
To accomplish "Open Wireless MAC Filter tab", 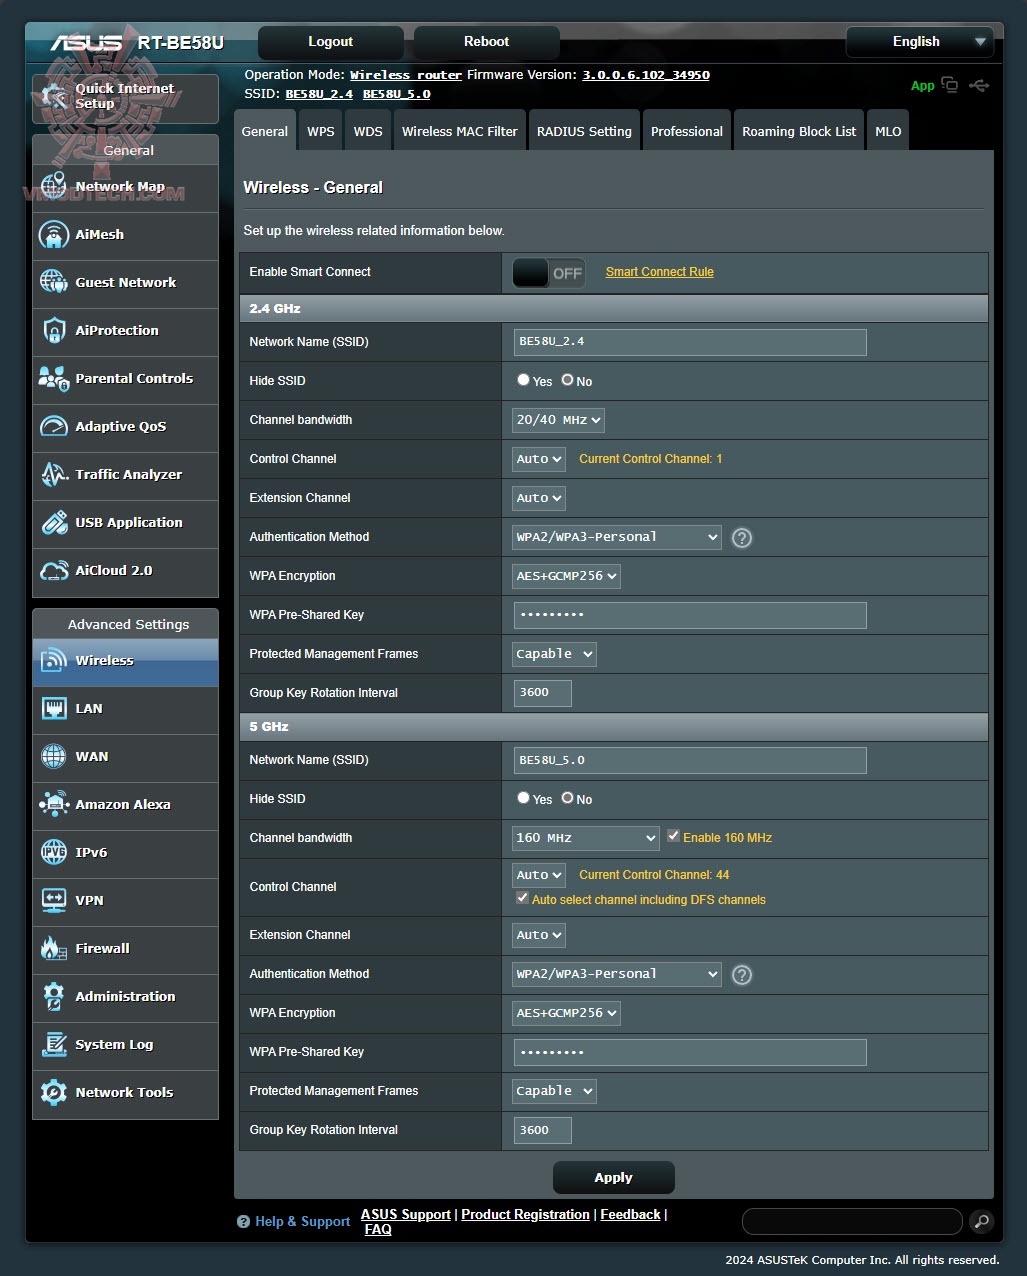I will pyautogui.click(x=460, y=131).
